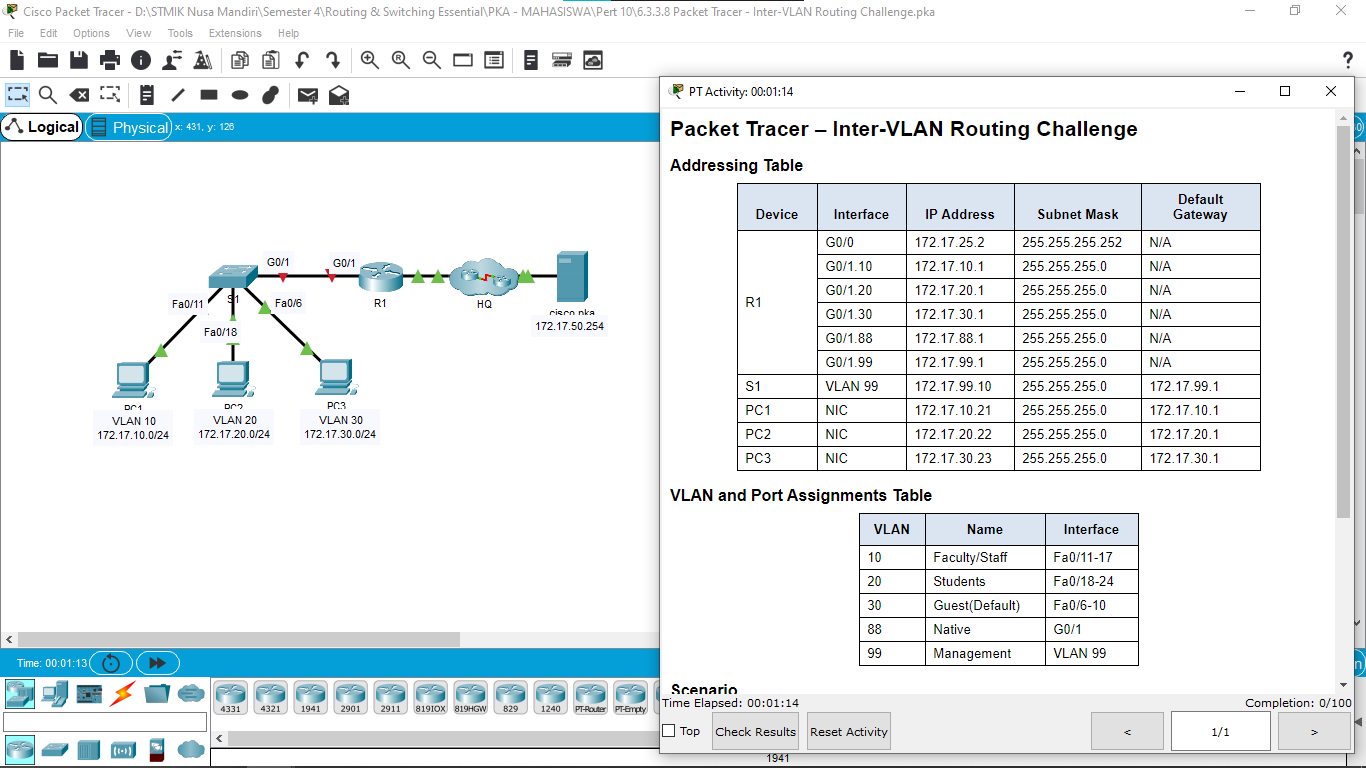The height and width of the screenshot is (768, 1366).
Task: Click the Print toolbar icon
Action: point(110,60)
